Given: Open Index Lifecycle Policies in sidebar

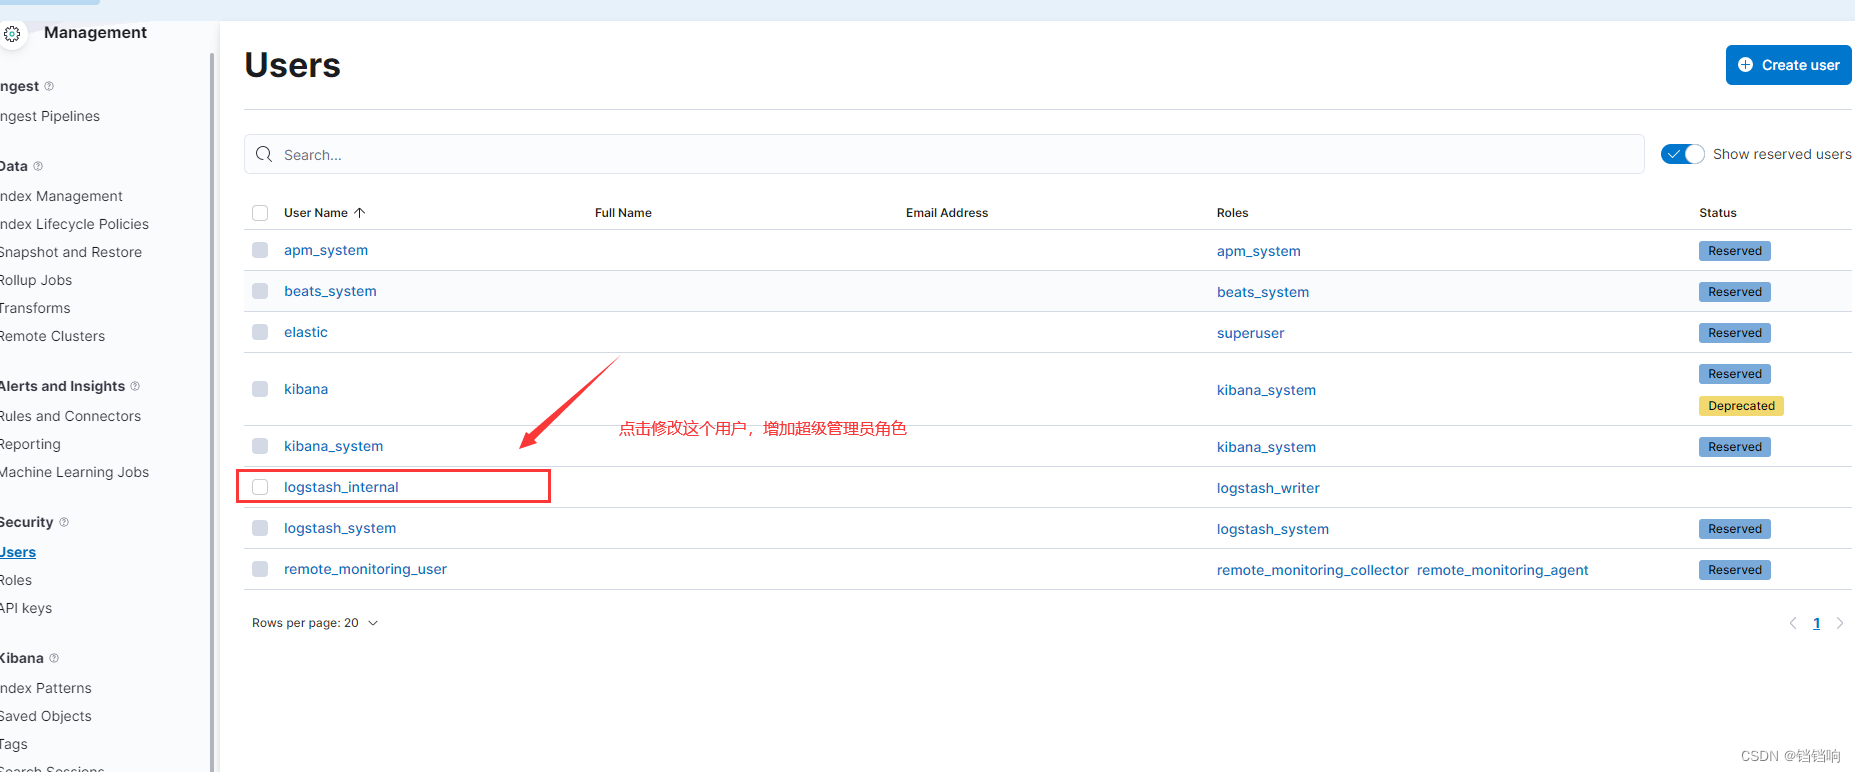Looking at the screenshot, I should (x=74, y=224).
